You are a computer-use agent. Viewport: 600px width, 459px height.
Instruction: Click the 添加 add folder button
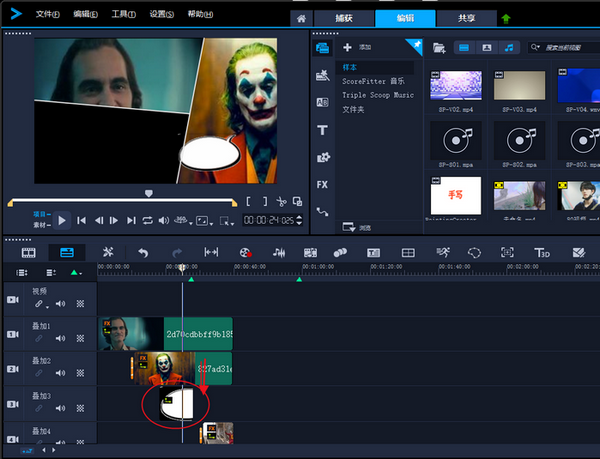tap(355, 47)
